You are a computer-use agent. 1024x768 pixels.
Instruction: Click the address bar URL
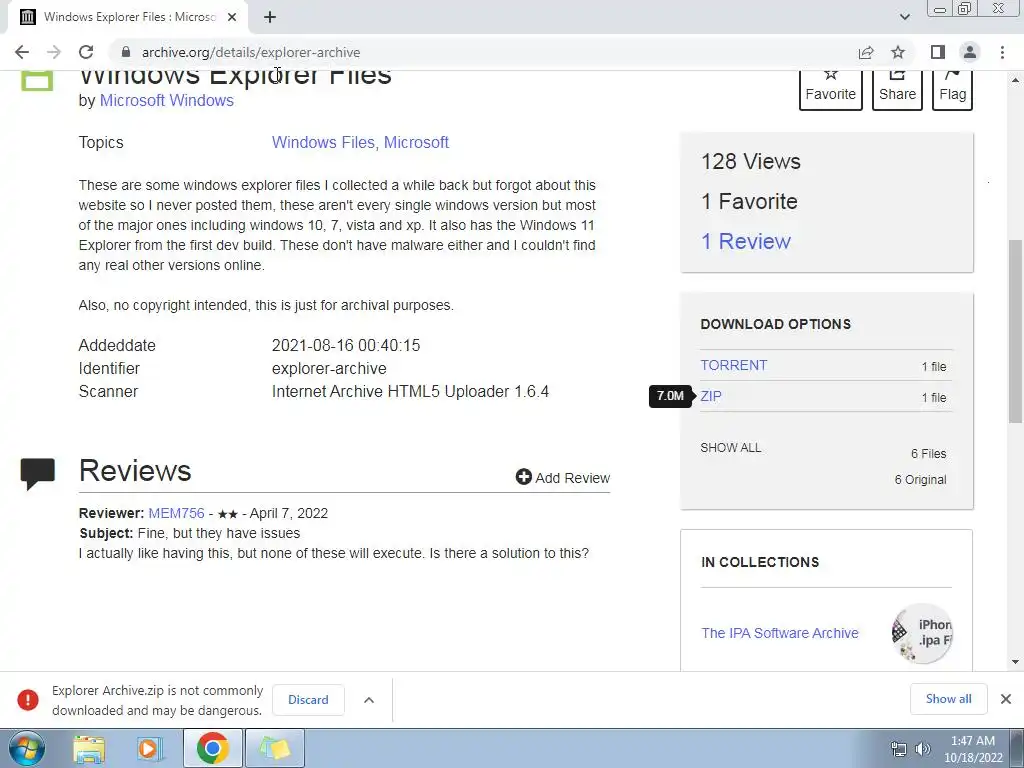(251, 52)
